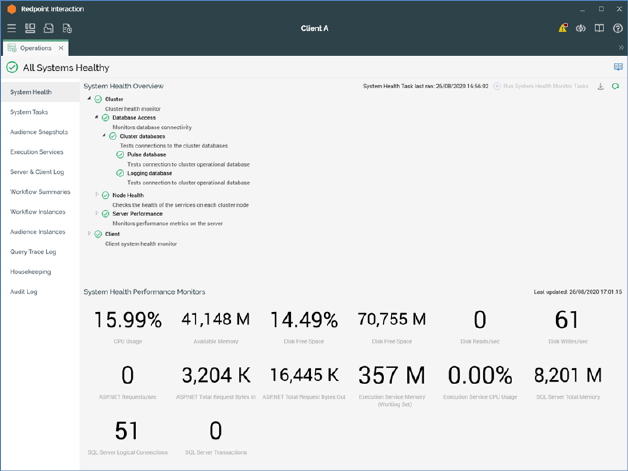Click the green check beside Pulse database
The width and height of the screenshot is (628, 471).
[120, 155]
